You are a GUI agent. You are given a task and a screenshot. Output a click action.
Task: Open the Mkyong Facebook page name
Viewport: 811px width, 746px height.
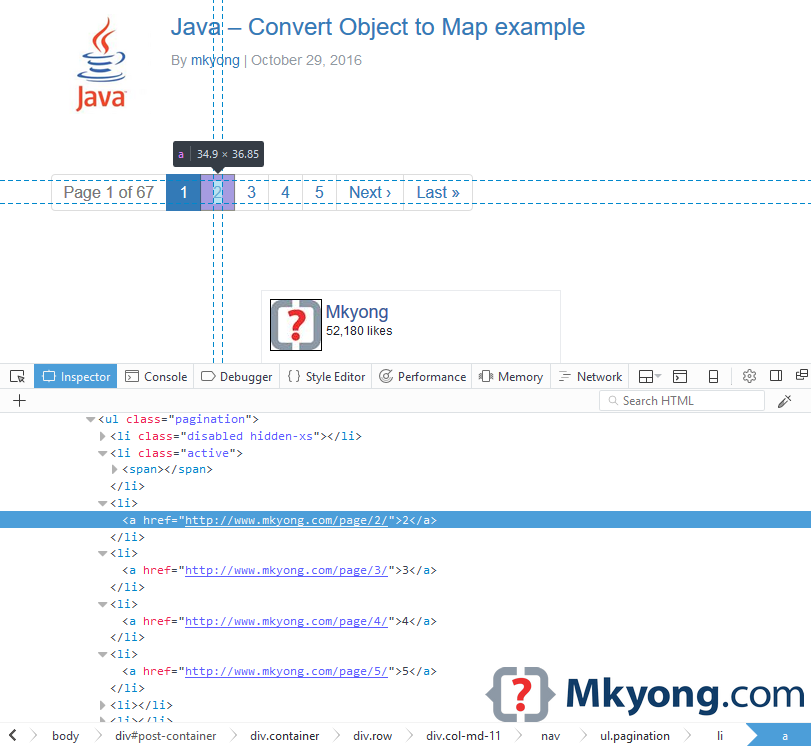[357, 312]
